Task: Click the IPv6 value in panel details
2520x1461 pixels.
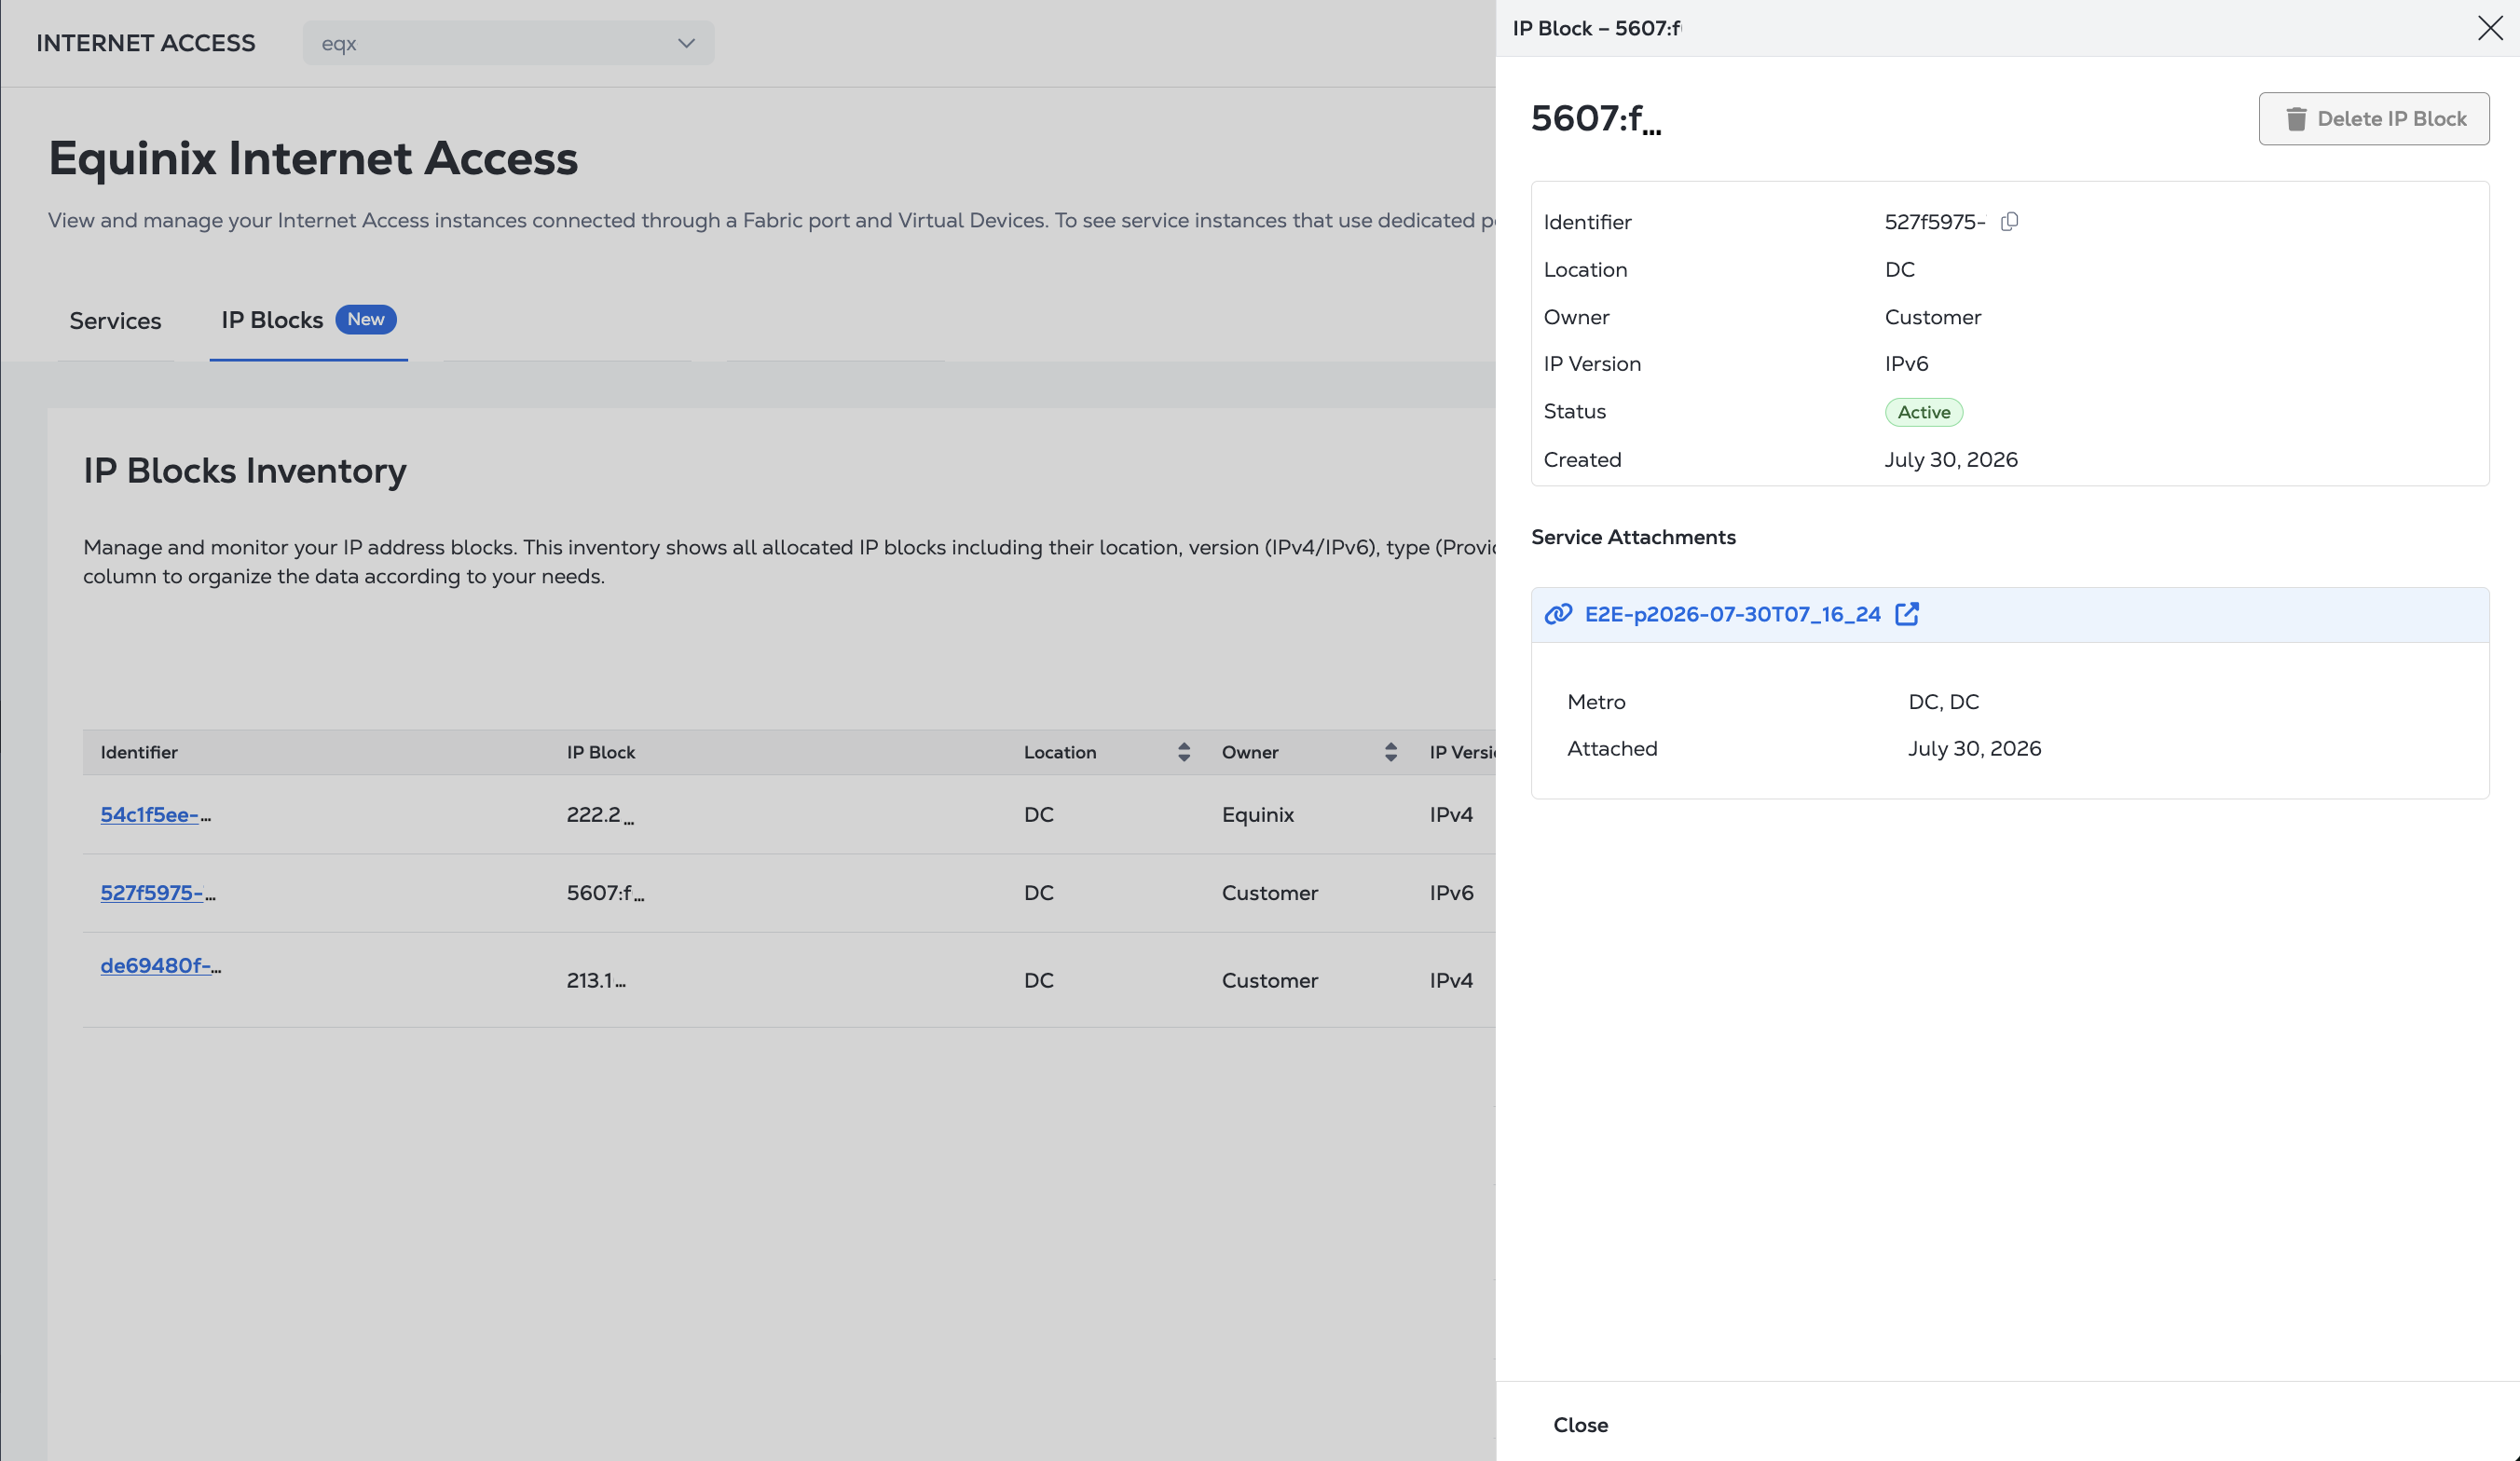Action: click(x=1906, y=364)
